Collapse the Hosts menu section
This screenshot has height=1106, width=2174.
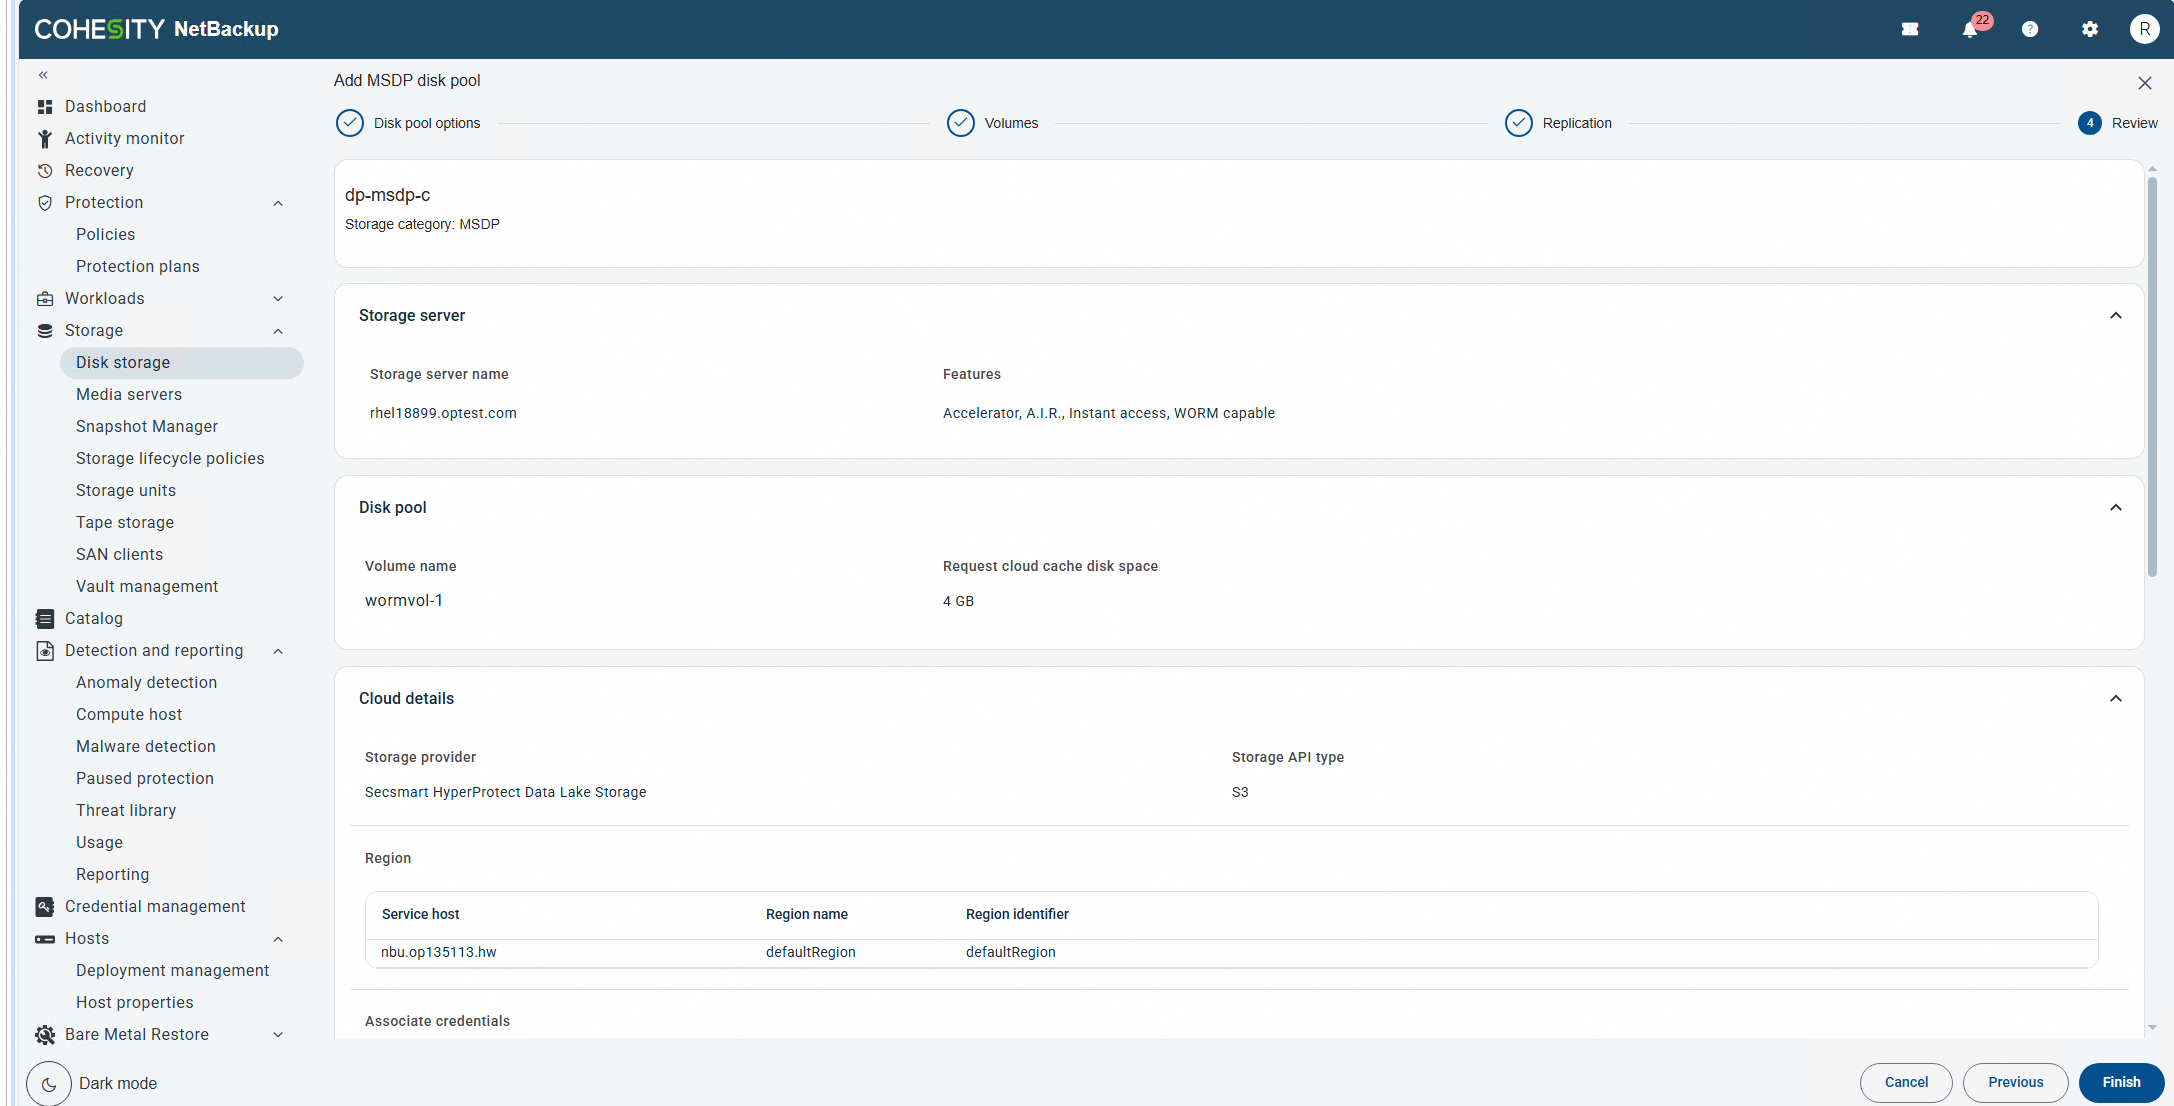click(x=278, y=939)
